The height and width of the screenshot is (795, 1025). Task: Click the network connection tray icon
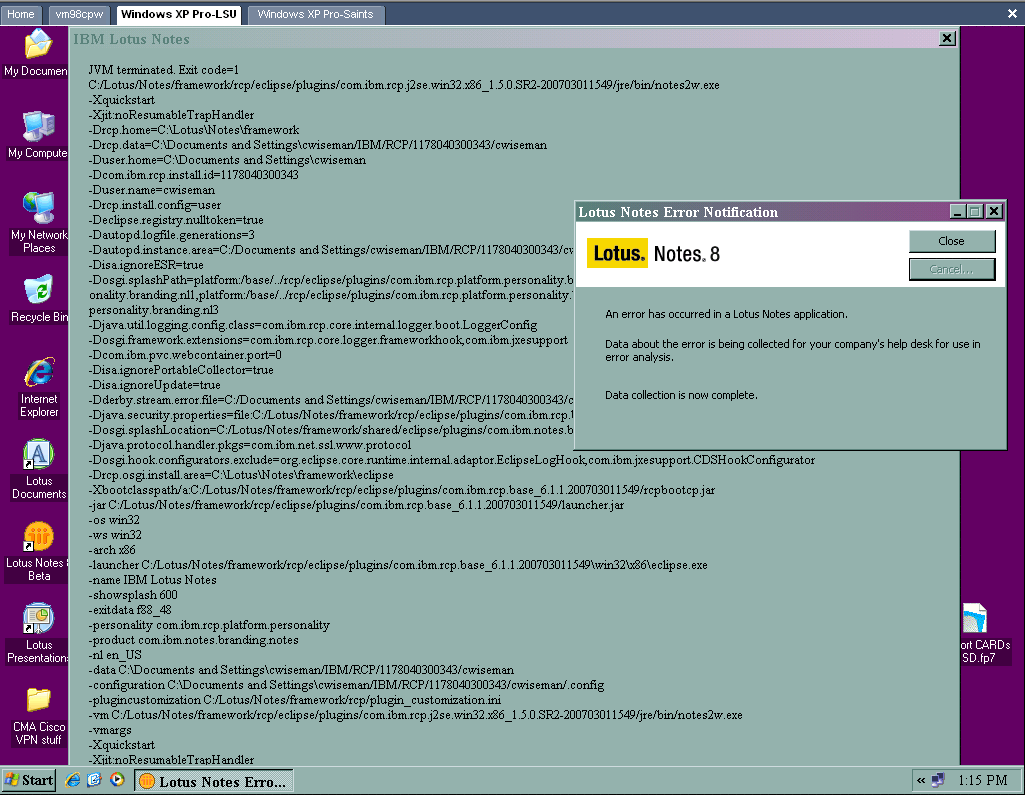tap(938, 780)
